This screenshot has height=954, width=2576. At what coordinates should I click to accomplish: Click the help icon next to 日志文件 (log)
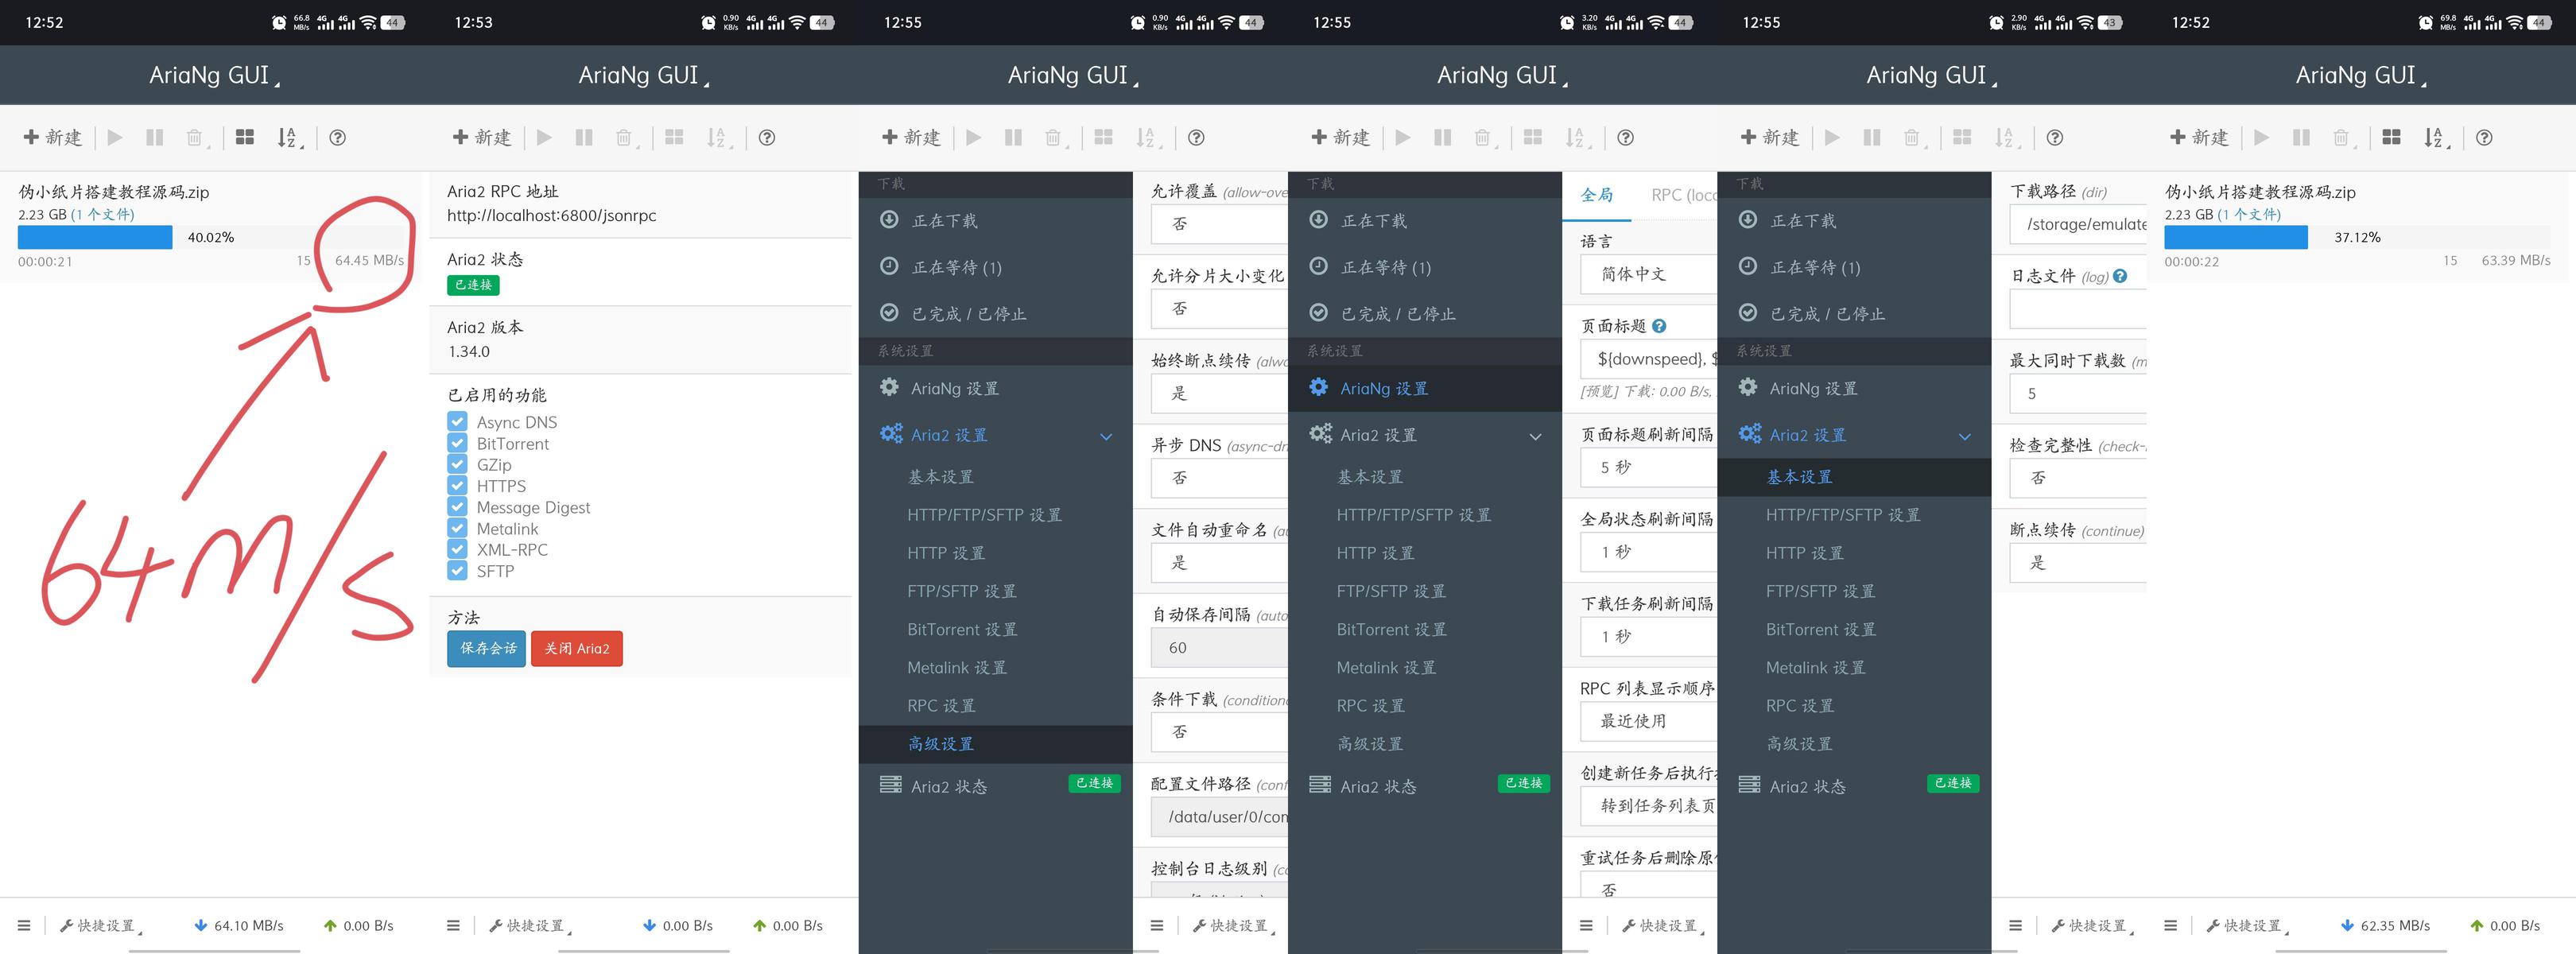(2120, 276)
